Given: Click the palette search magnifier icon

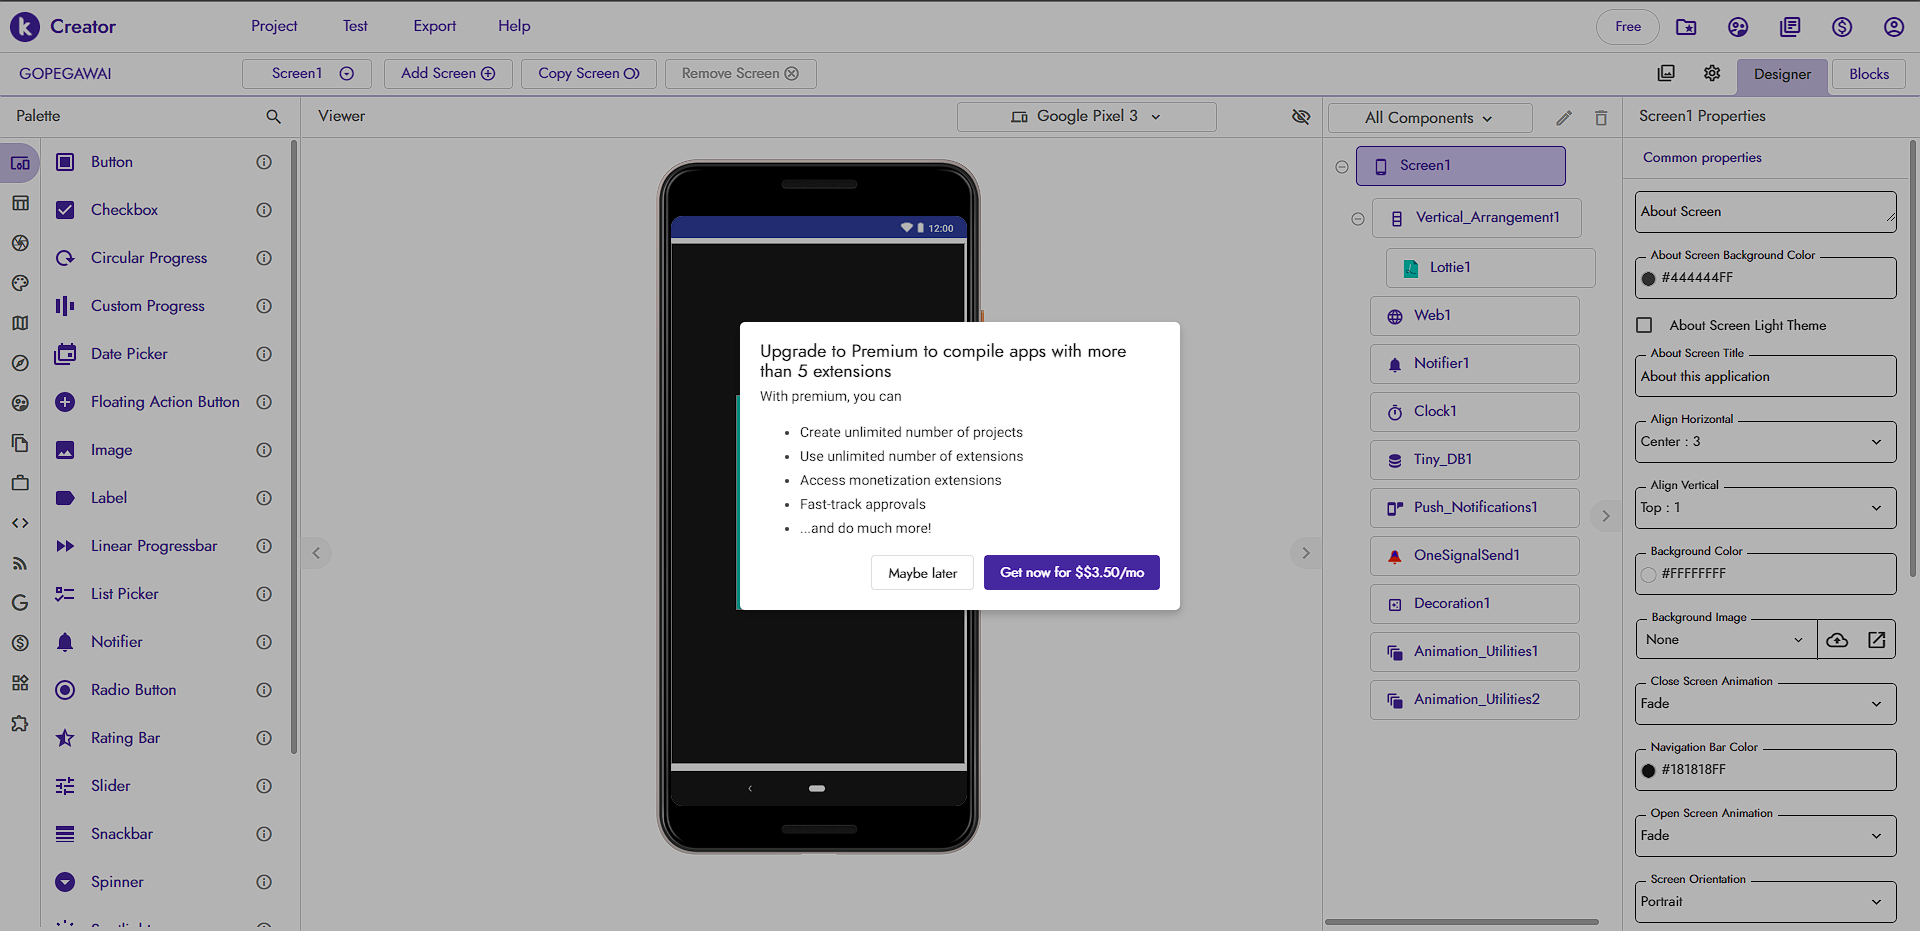Looking at the screenshot, I should [273, 117].
